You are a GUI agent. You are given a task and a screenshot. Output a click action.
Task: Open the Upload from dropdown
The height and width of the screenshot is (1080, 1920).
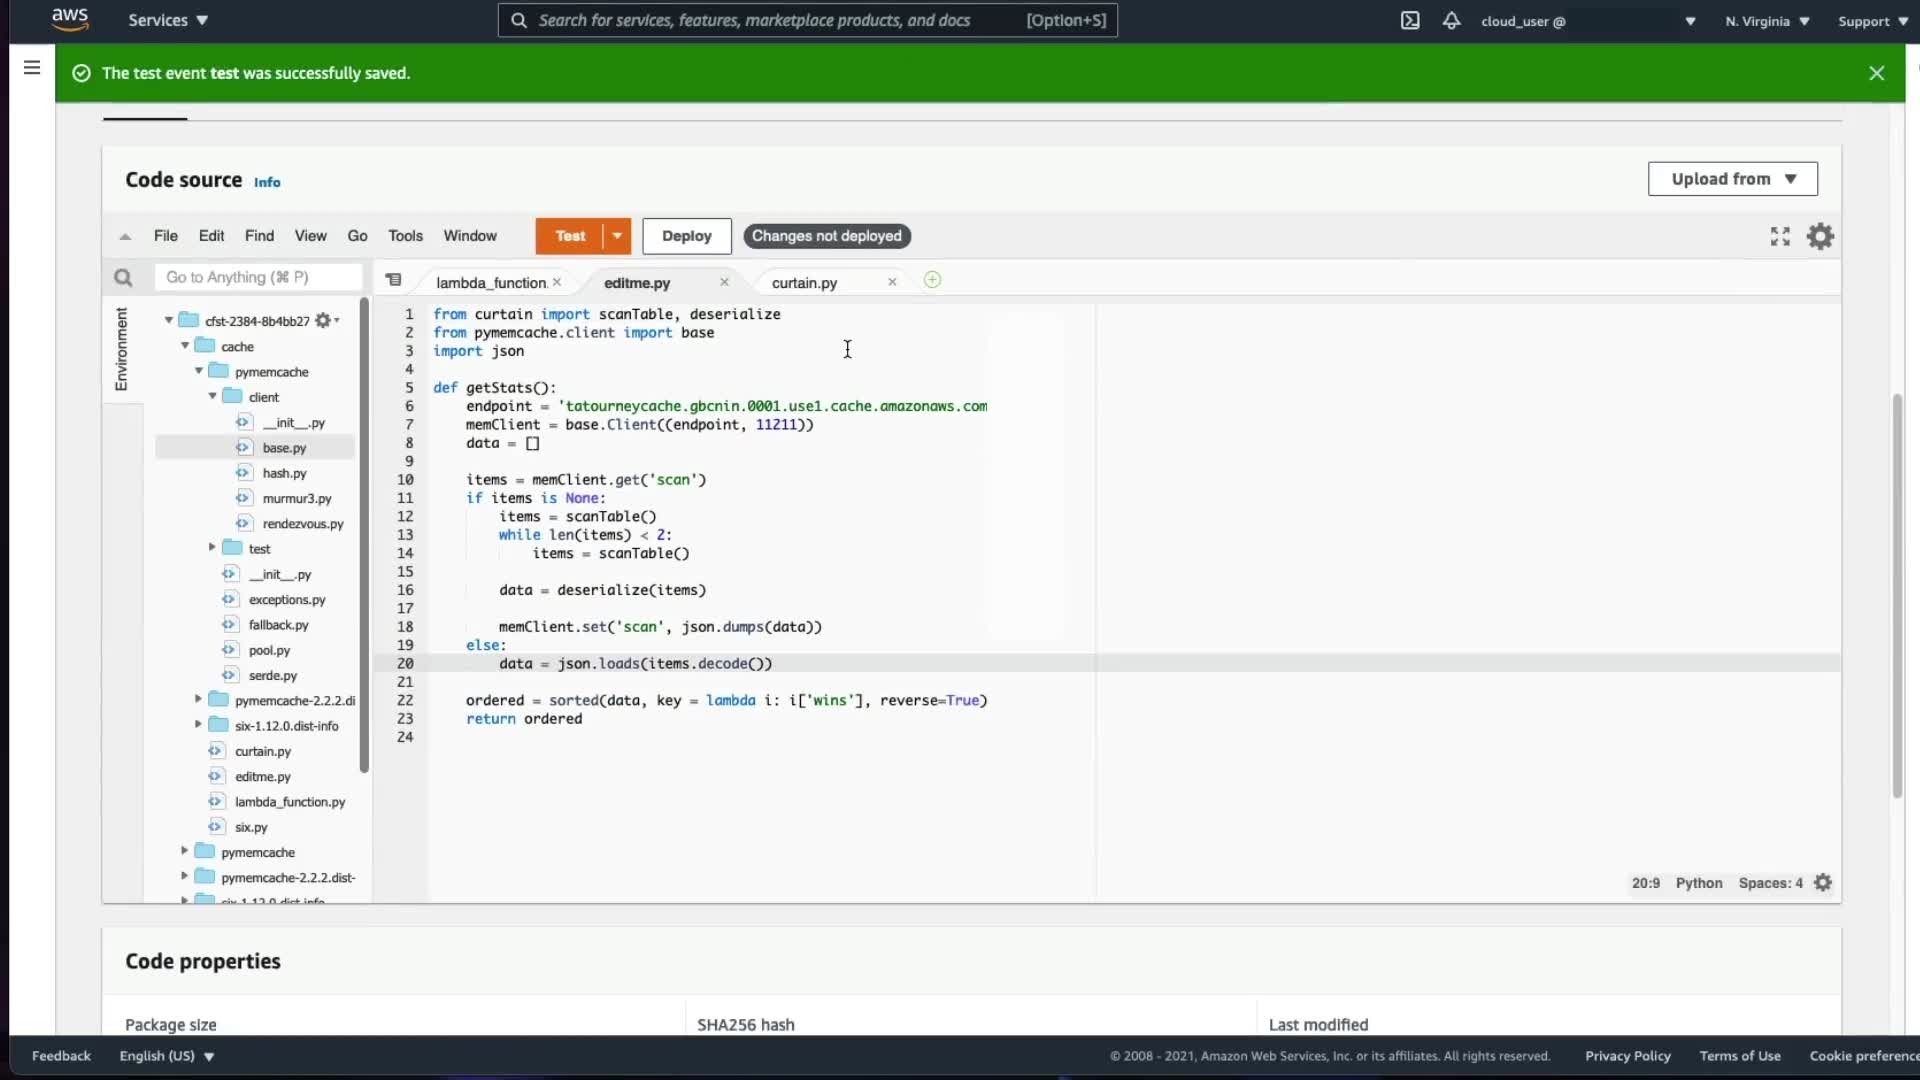click(x=1733, y=179)
